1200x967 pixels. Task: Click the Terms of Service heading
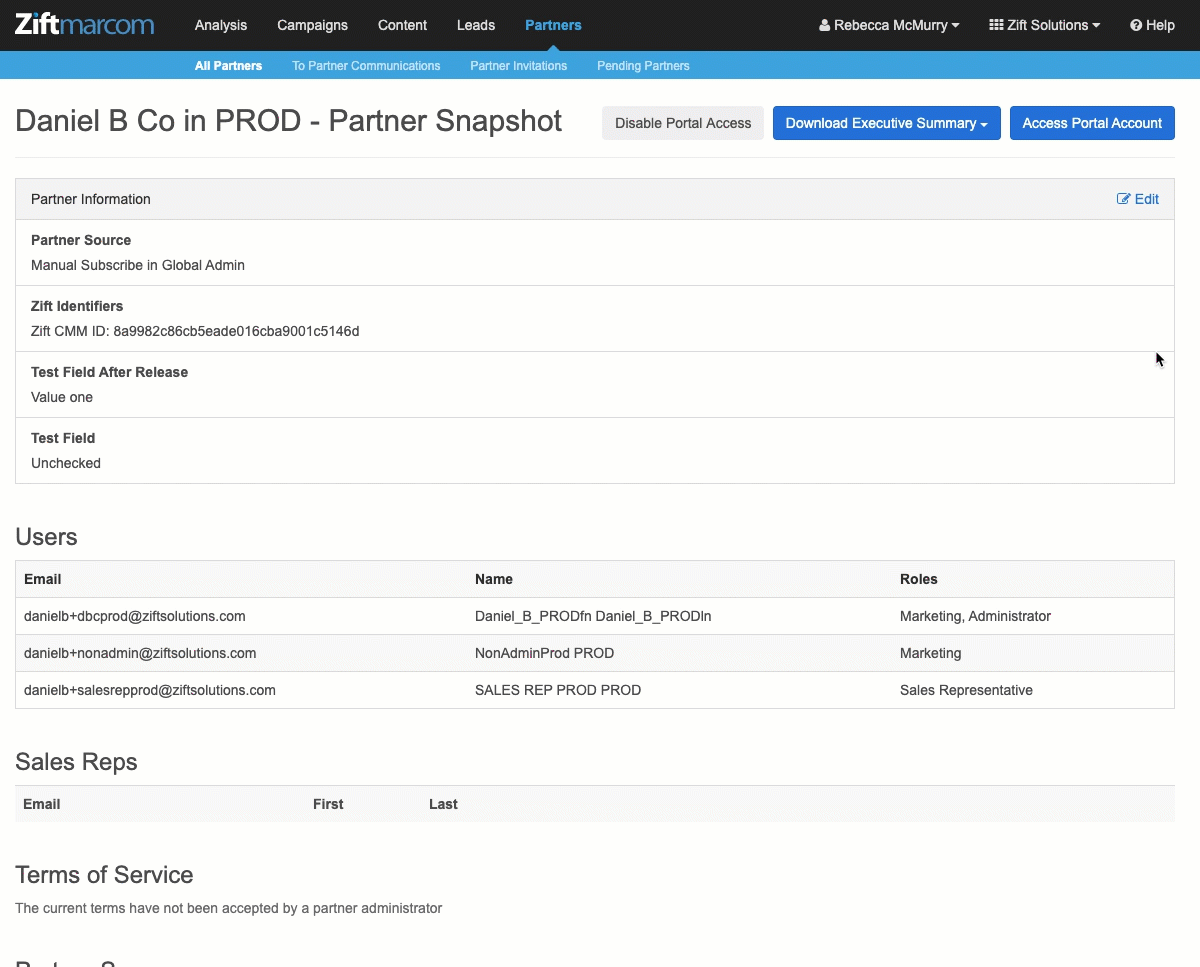point(104,875)
